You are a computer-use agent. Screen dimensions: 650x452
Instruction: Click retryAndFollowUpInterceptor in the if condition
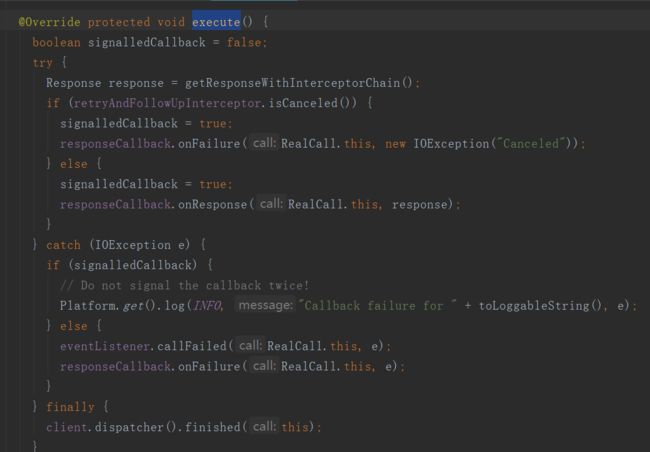(x=167, y=103)
